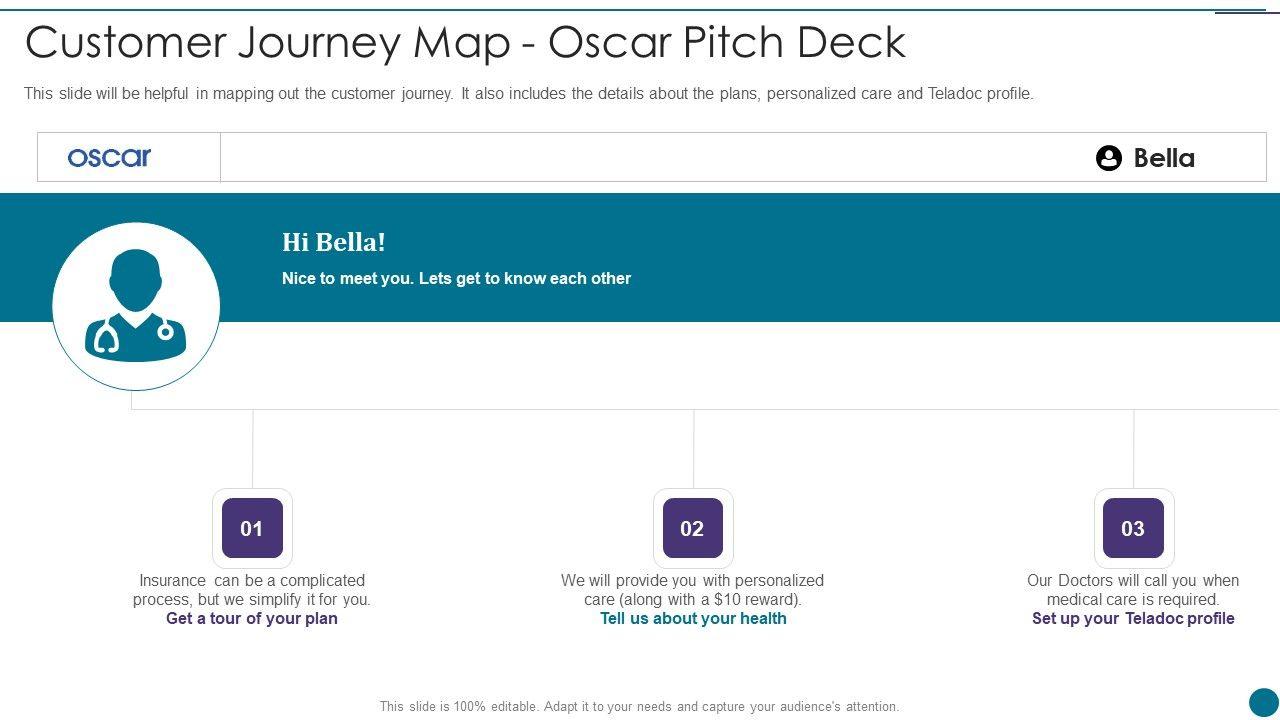Select the step 03 number badge
Screen dimensions: 1280x720
click(x=1133, y=528)
